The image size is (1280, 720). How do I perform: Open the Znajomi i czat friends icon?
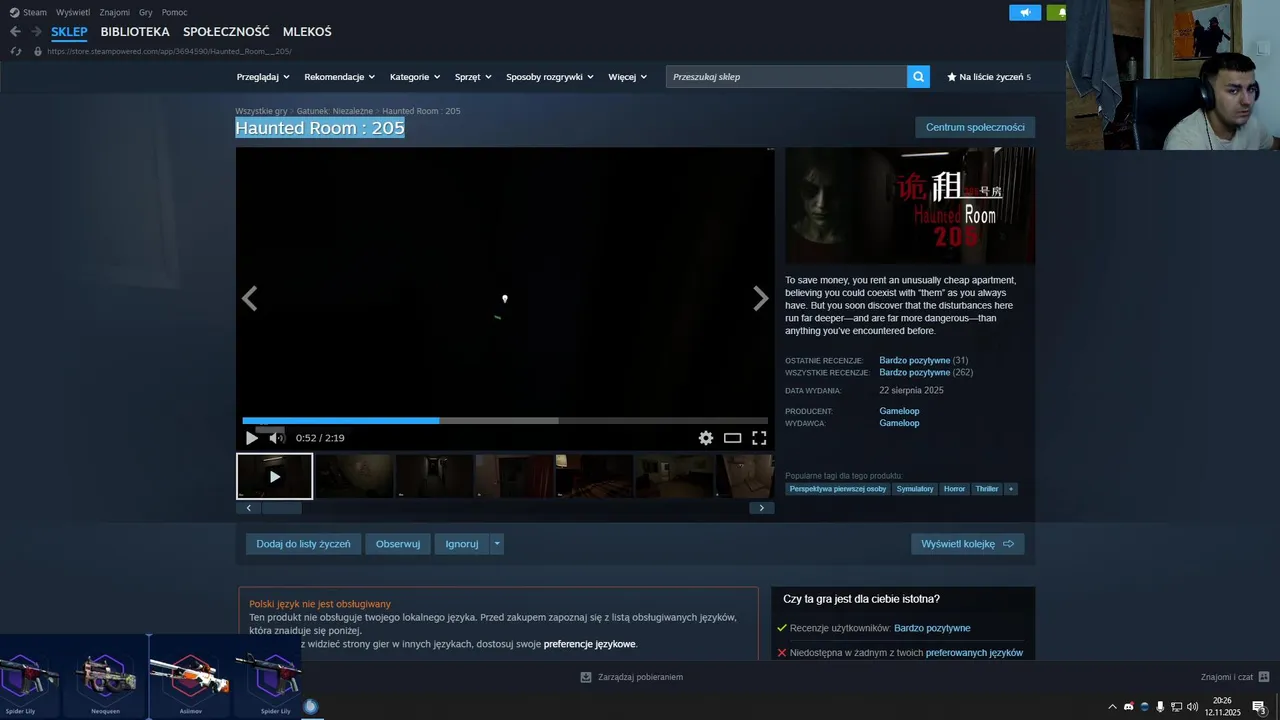coord(1264,677)
